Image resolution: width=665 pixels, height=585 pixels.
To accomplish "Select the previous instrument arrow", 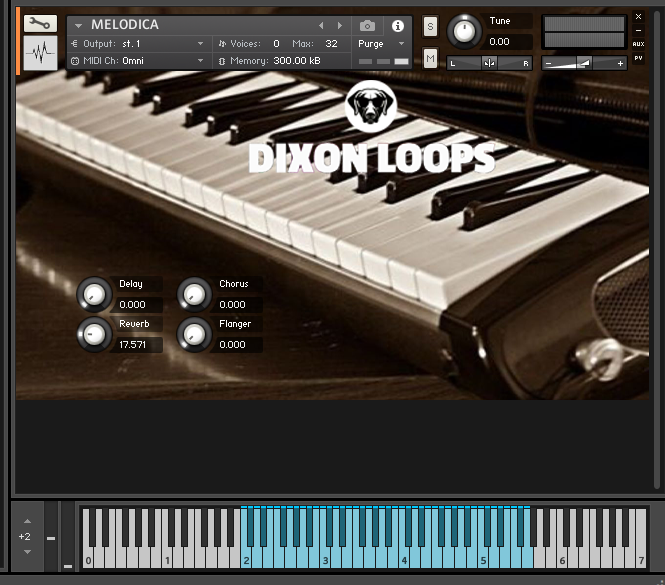I will point(321,25).
